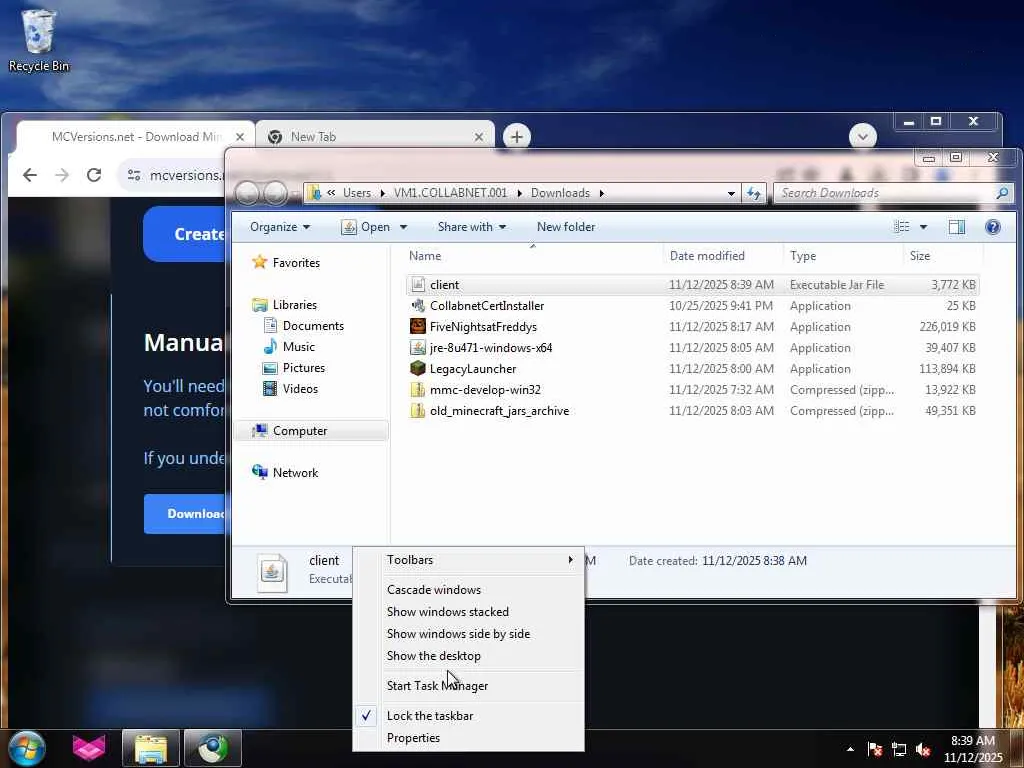Select Favorites in the navigation pane
Screen dimensions: 1024x768
[x=286, y=263]
